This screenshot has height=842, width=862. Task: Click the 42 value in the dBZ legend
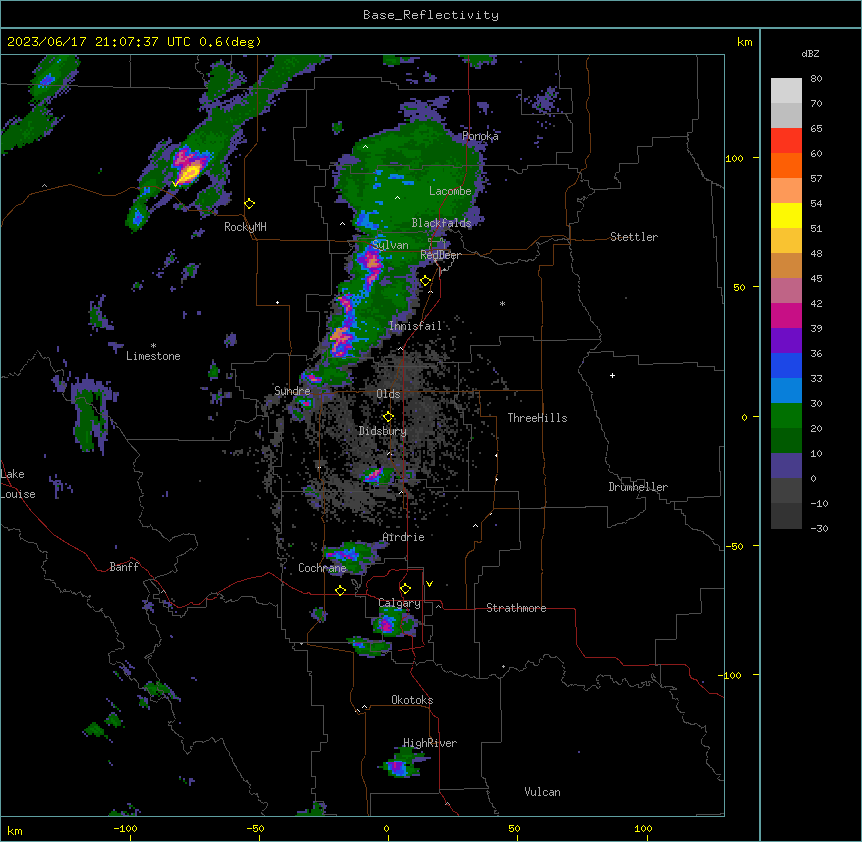click(x=816, y=303)
